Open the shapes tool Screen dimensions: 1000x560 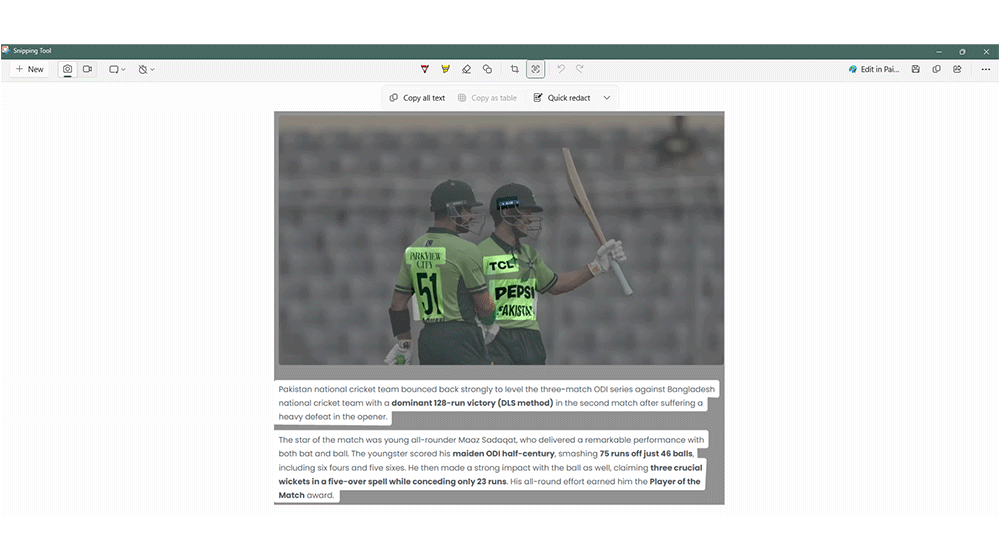coord(487,69)
